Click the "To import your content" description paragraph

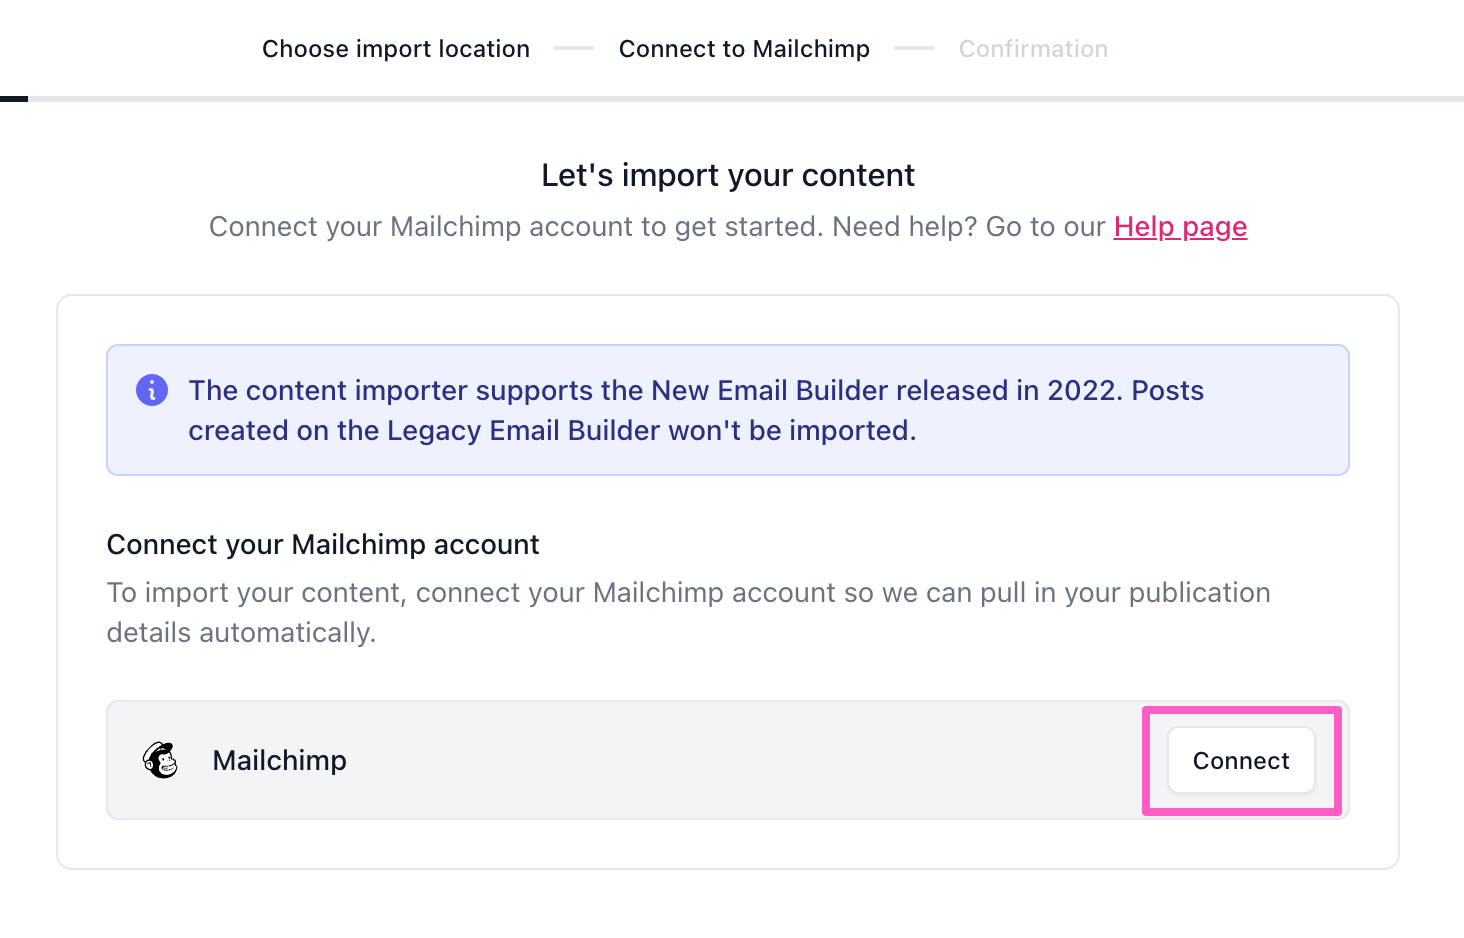(x=688, y=593)
